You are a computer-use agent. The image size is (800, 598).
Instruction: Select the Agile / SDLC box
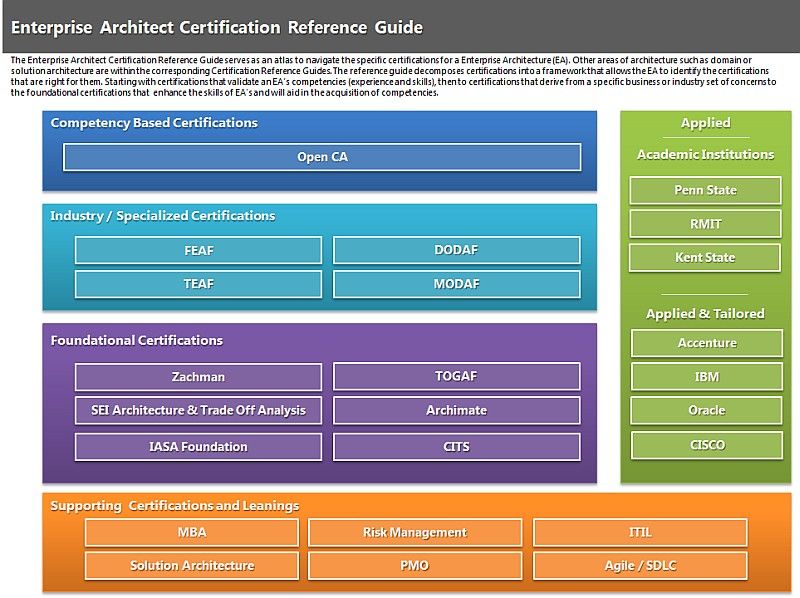[640, 566]
